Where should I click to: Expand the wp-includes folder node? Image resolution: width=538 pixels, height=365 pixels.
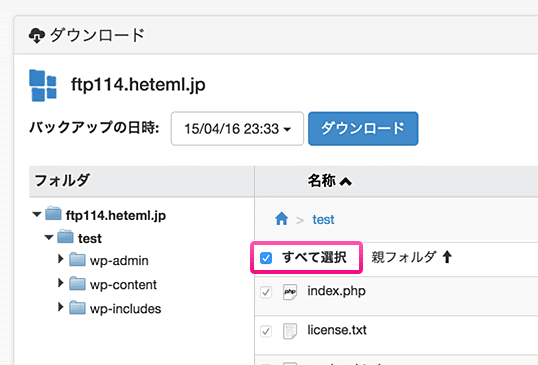coord(61,307)
